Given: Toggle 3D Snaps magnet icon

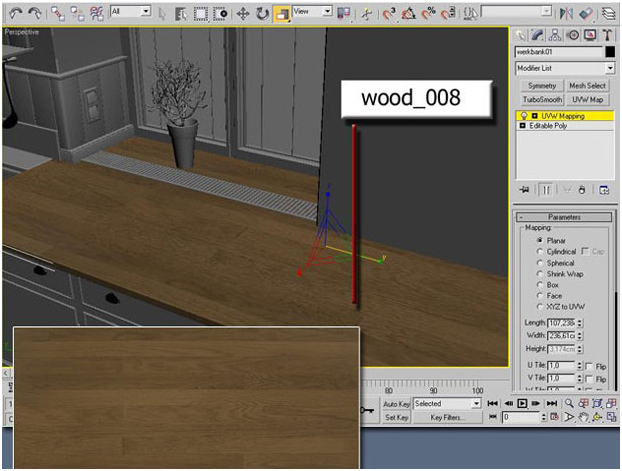Looking at the screenshot, I should [389, 14].
